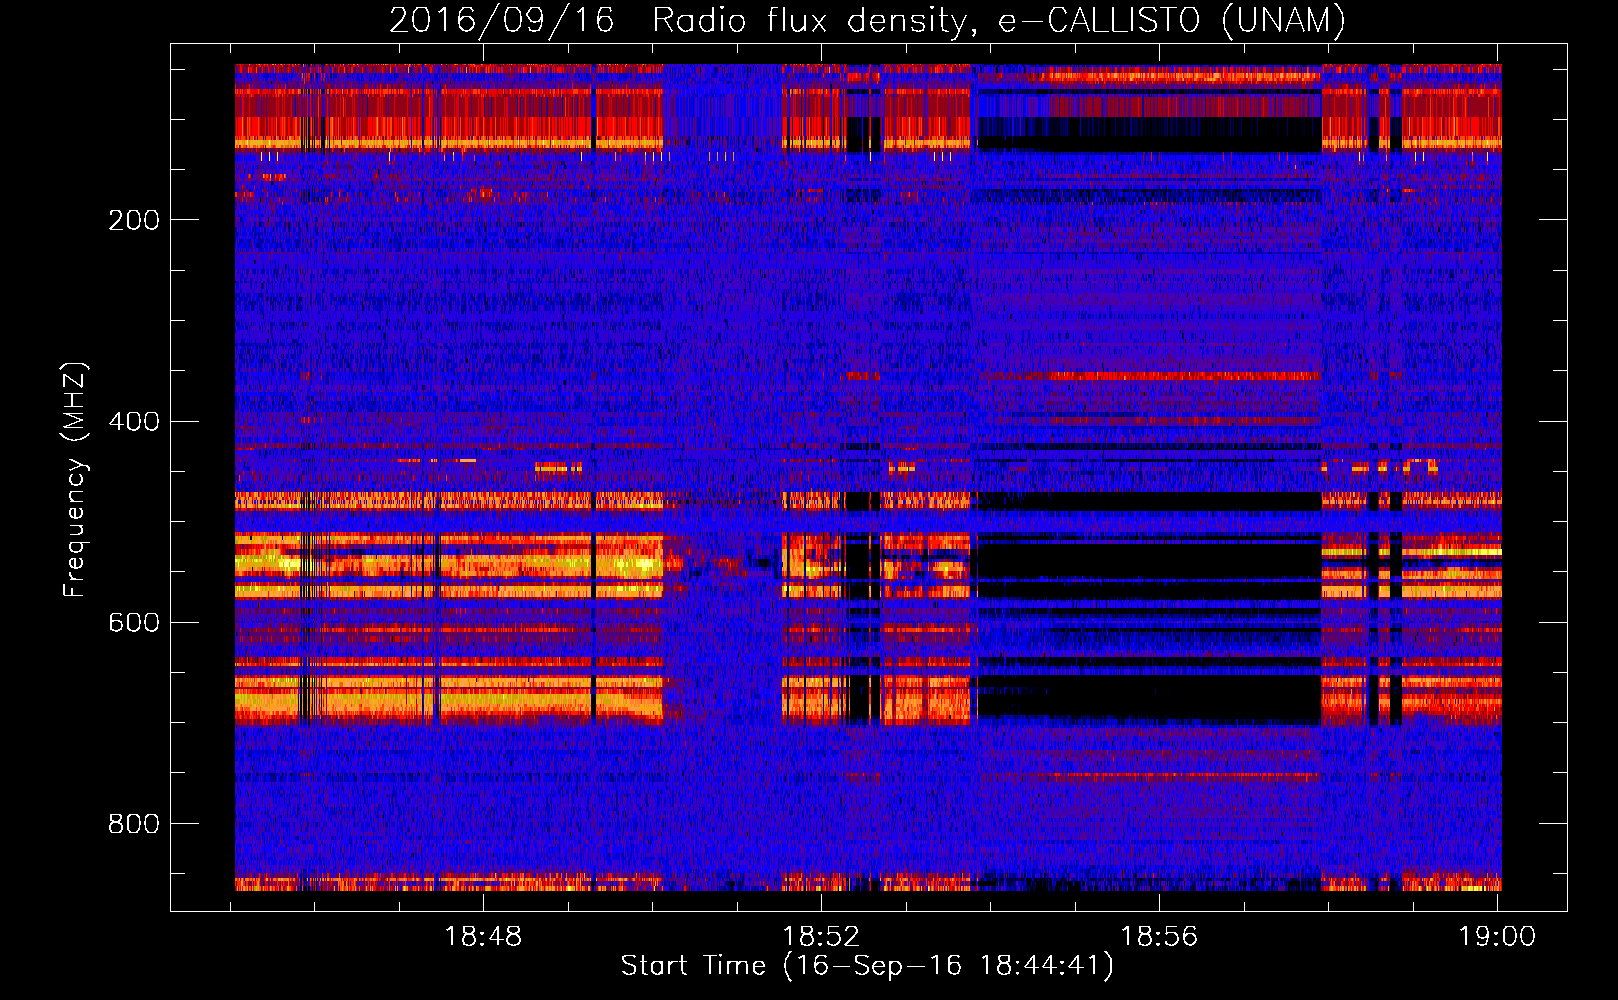Click the 19:00 time tick label
1618x1000 pixels.
click(x=1497, y=937)
